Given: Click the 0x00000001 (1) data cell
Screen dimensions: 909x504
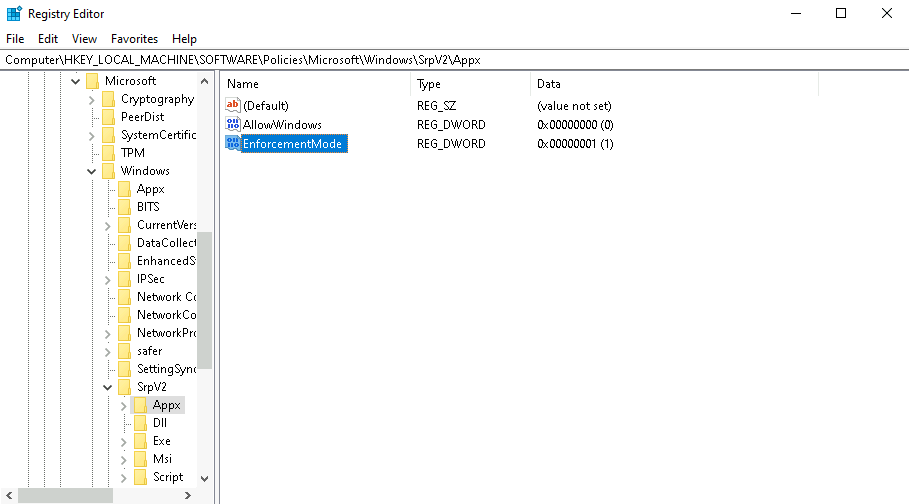Looking at the screenshot, I should 575,144.
